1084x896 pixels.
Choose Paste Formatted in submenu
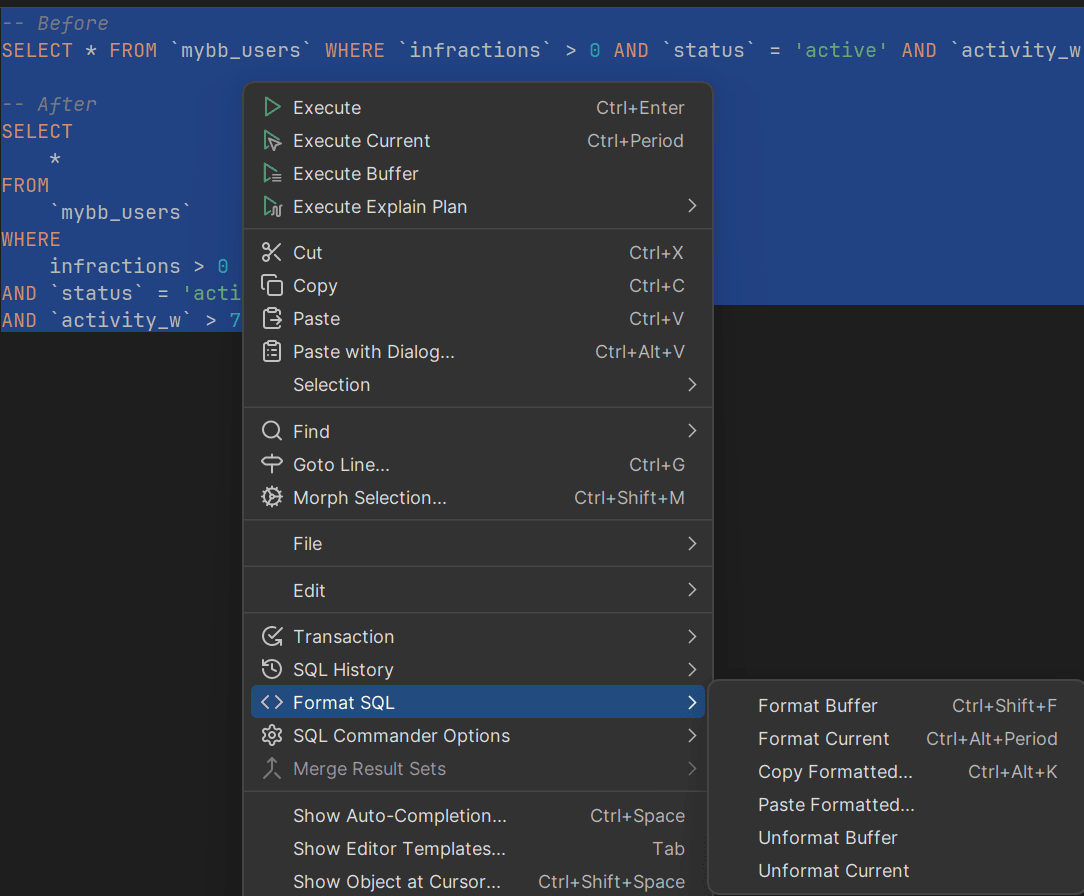pyautogui.click(x=899, y=805)
